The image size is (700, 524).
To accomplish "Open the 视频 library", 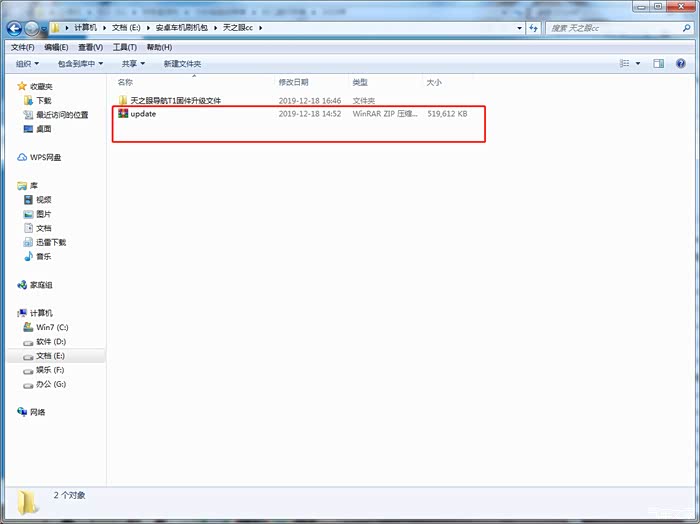I will point(44,200).
